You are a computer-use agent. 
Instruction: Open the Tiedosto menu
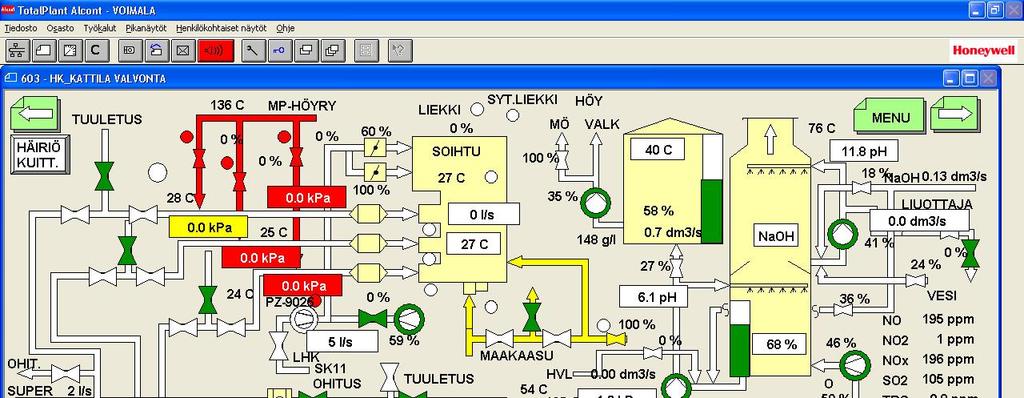(x=21, y=28)
